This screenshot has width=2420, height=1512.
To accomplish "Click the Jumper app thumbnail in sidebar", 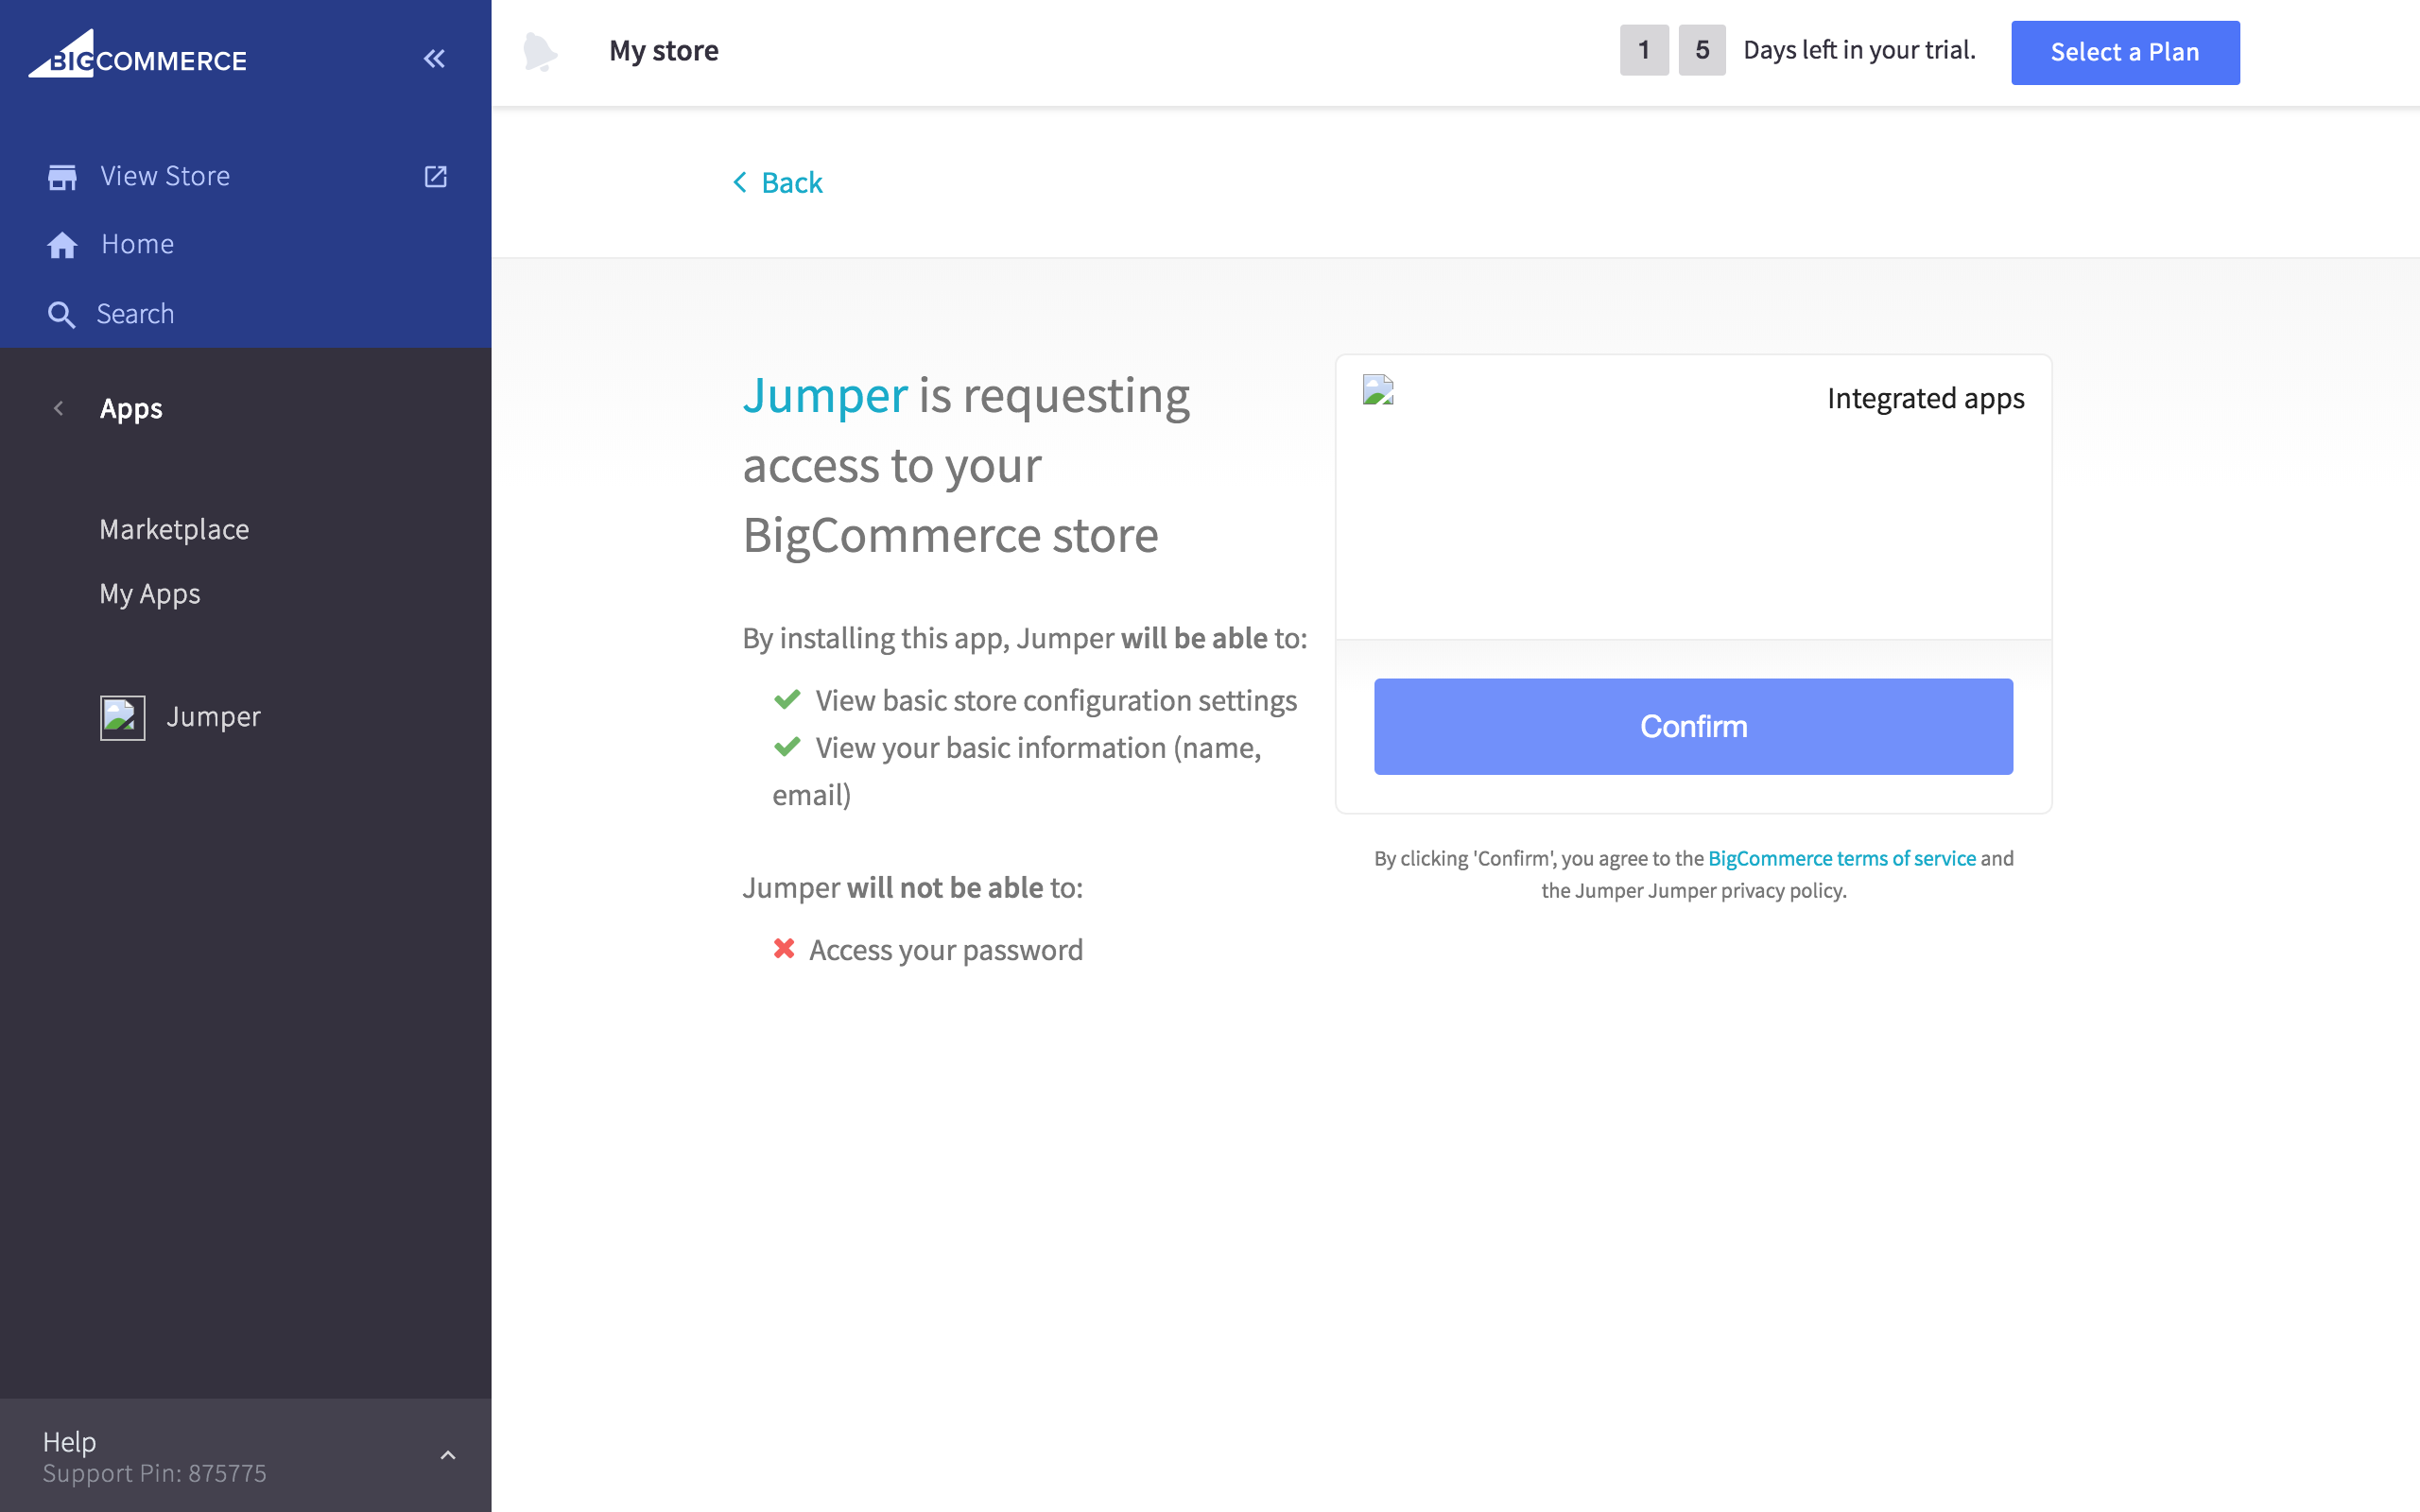I will click(122, 718).
